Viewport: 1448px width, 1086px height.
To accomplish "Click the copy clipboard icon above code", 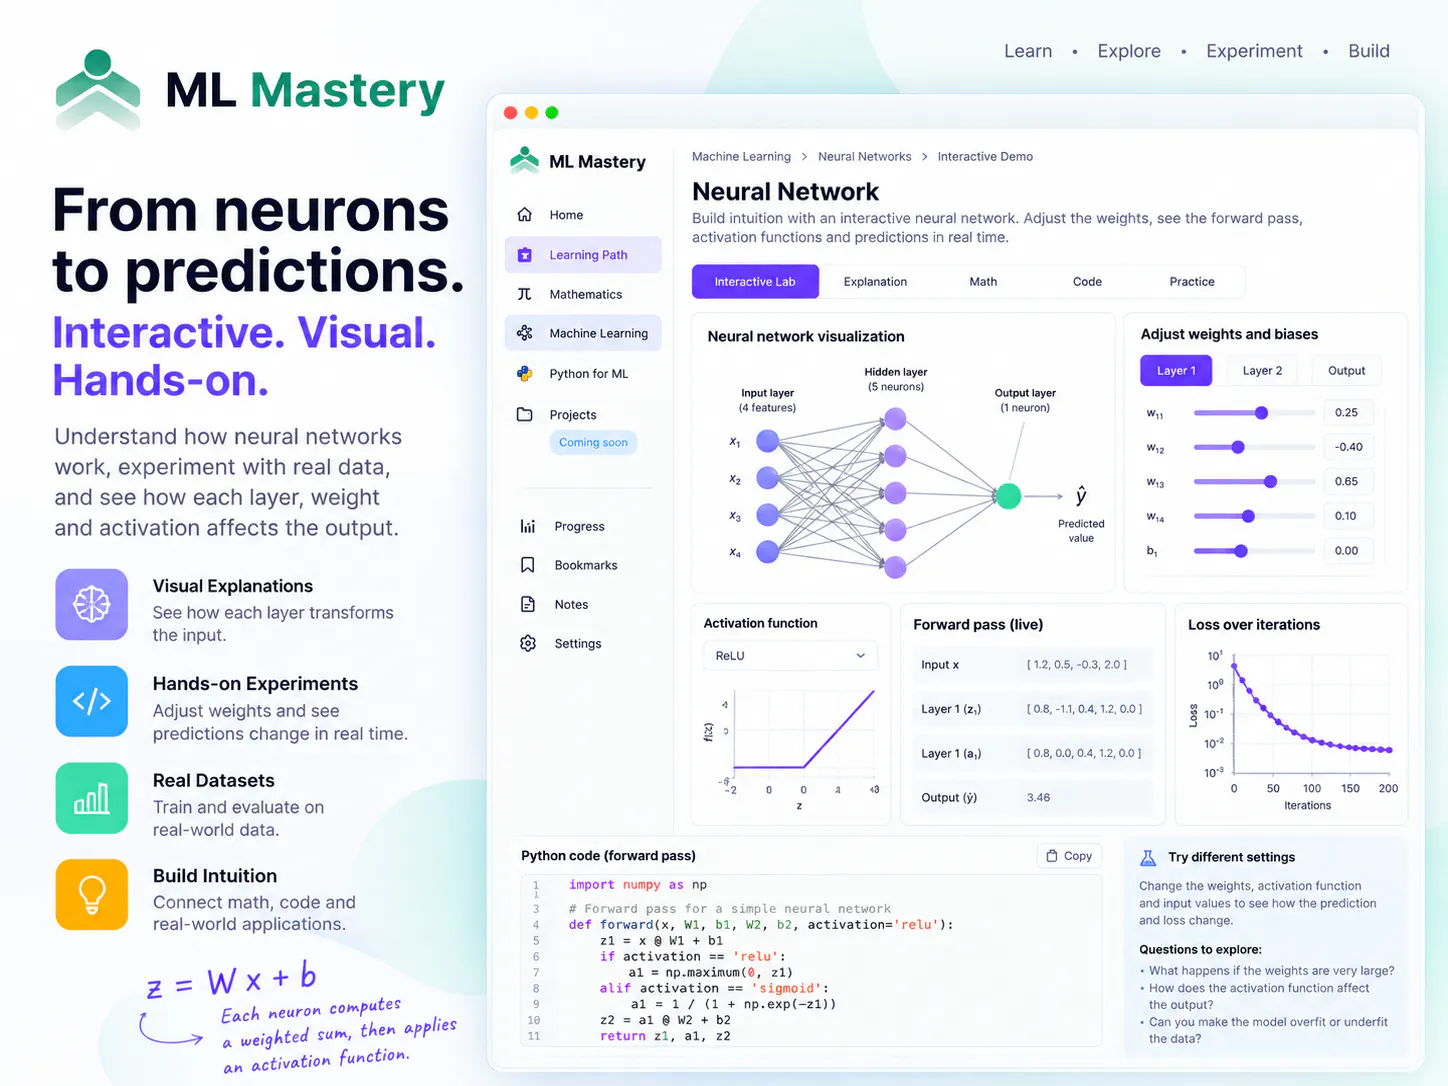I will [1052, 856].
